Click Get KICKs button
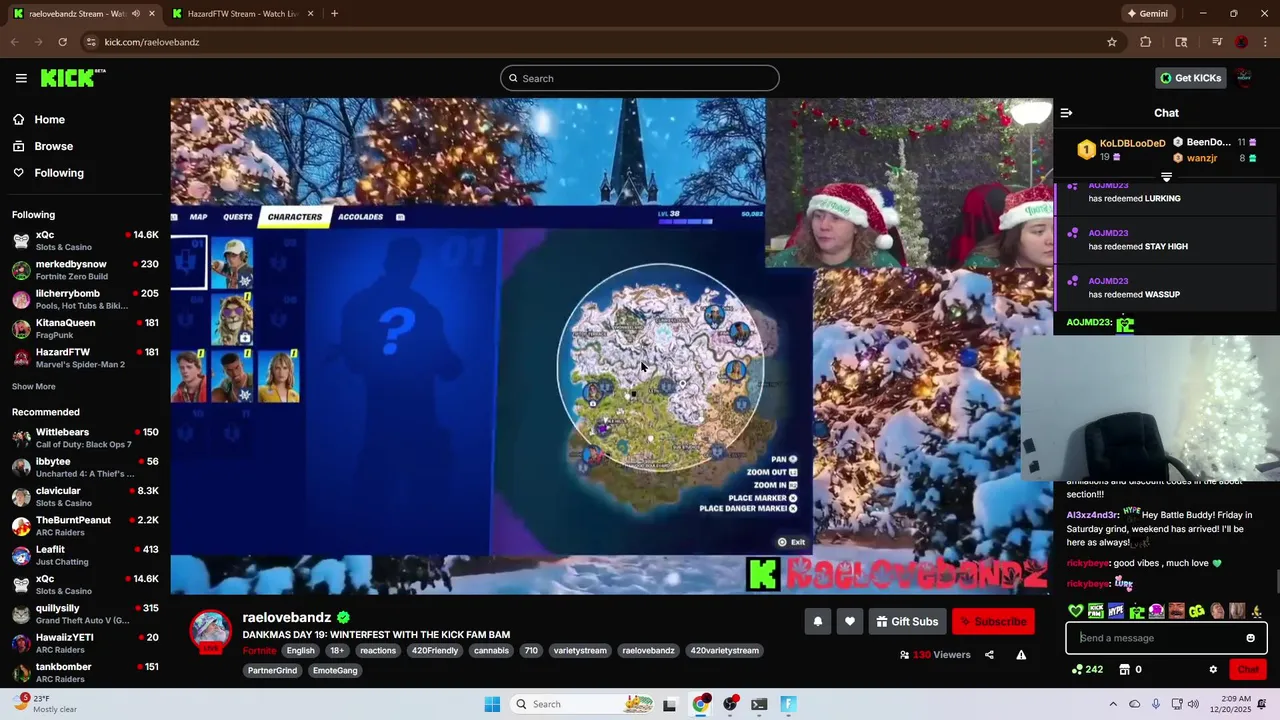The width and height of the screenshot is (1280, 720). [1191, 78]
